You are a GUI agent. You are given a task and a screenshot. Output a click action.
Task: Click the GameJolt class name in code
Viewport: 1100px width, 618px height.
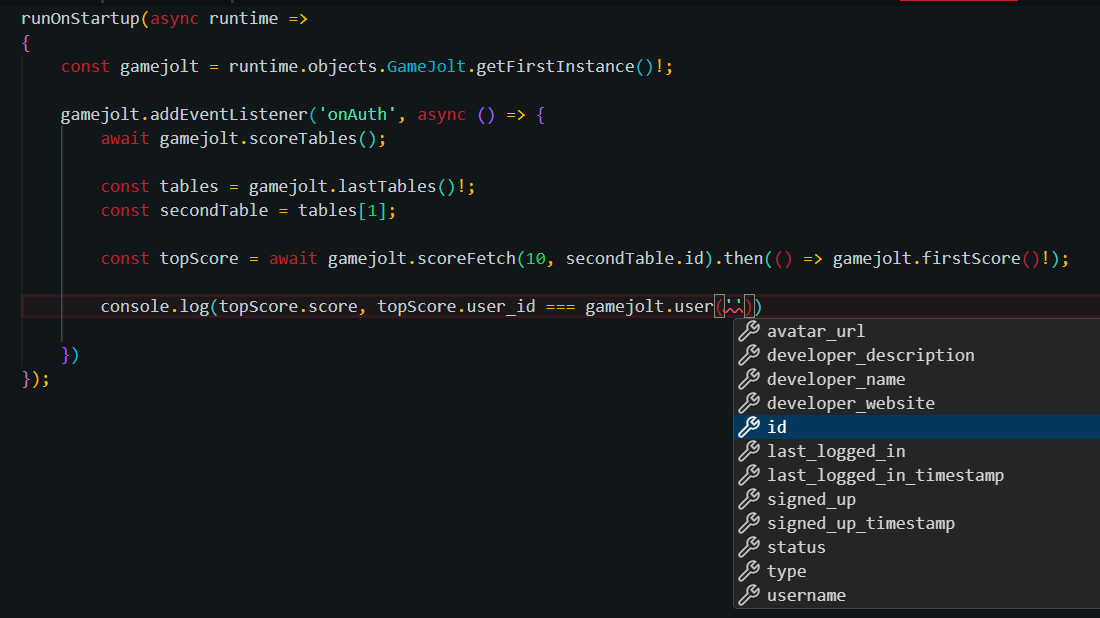click(x=427, y=67)
